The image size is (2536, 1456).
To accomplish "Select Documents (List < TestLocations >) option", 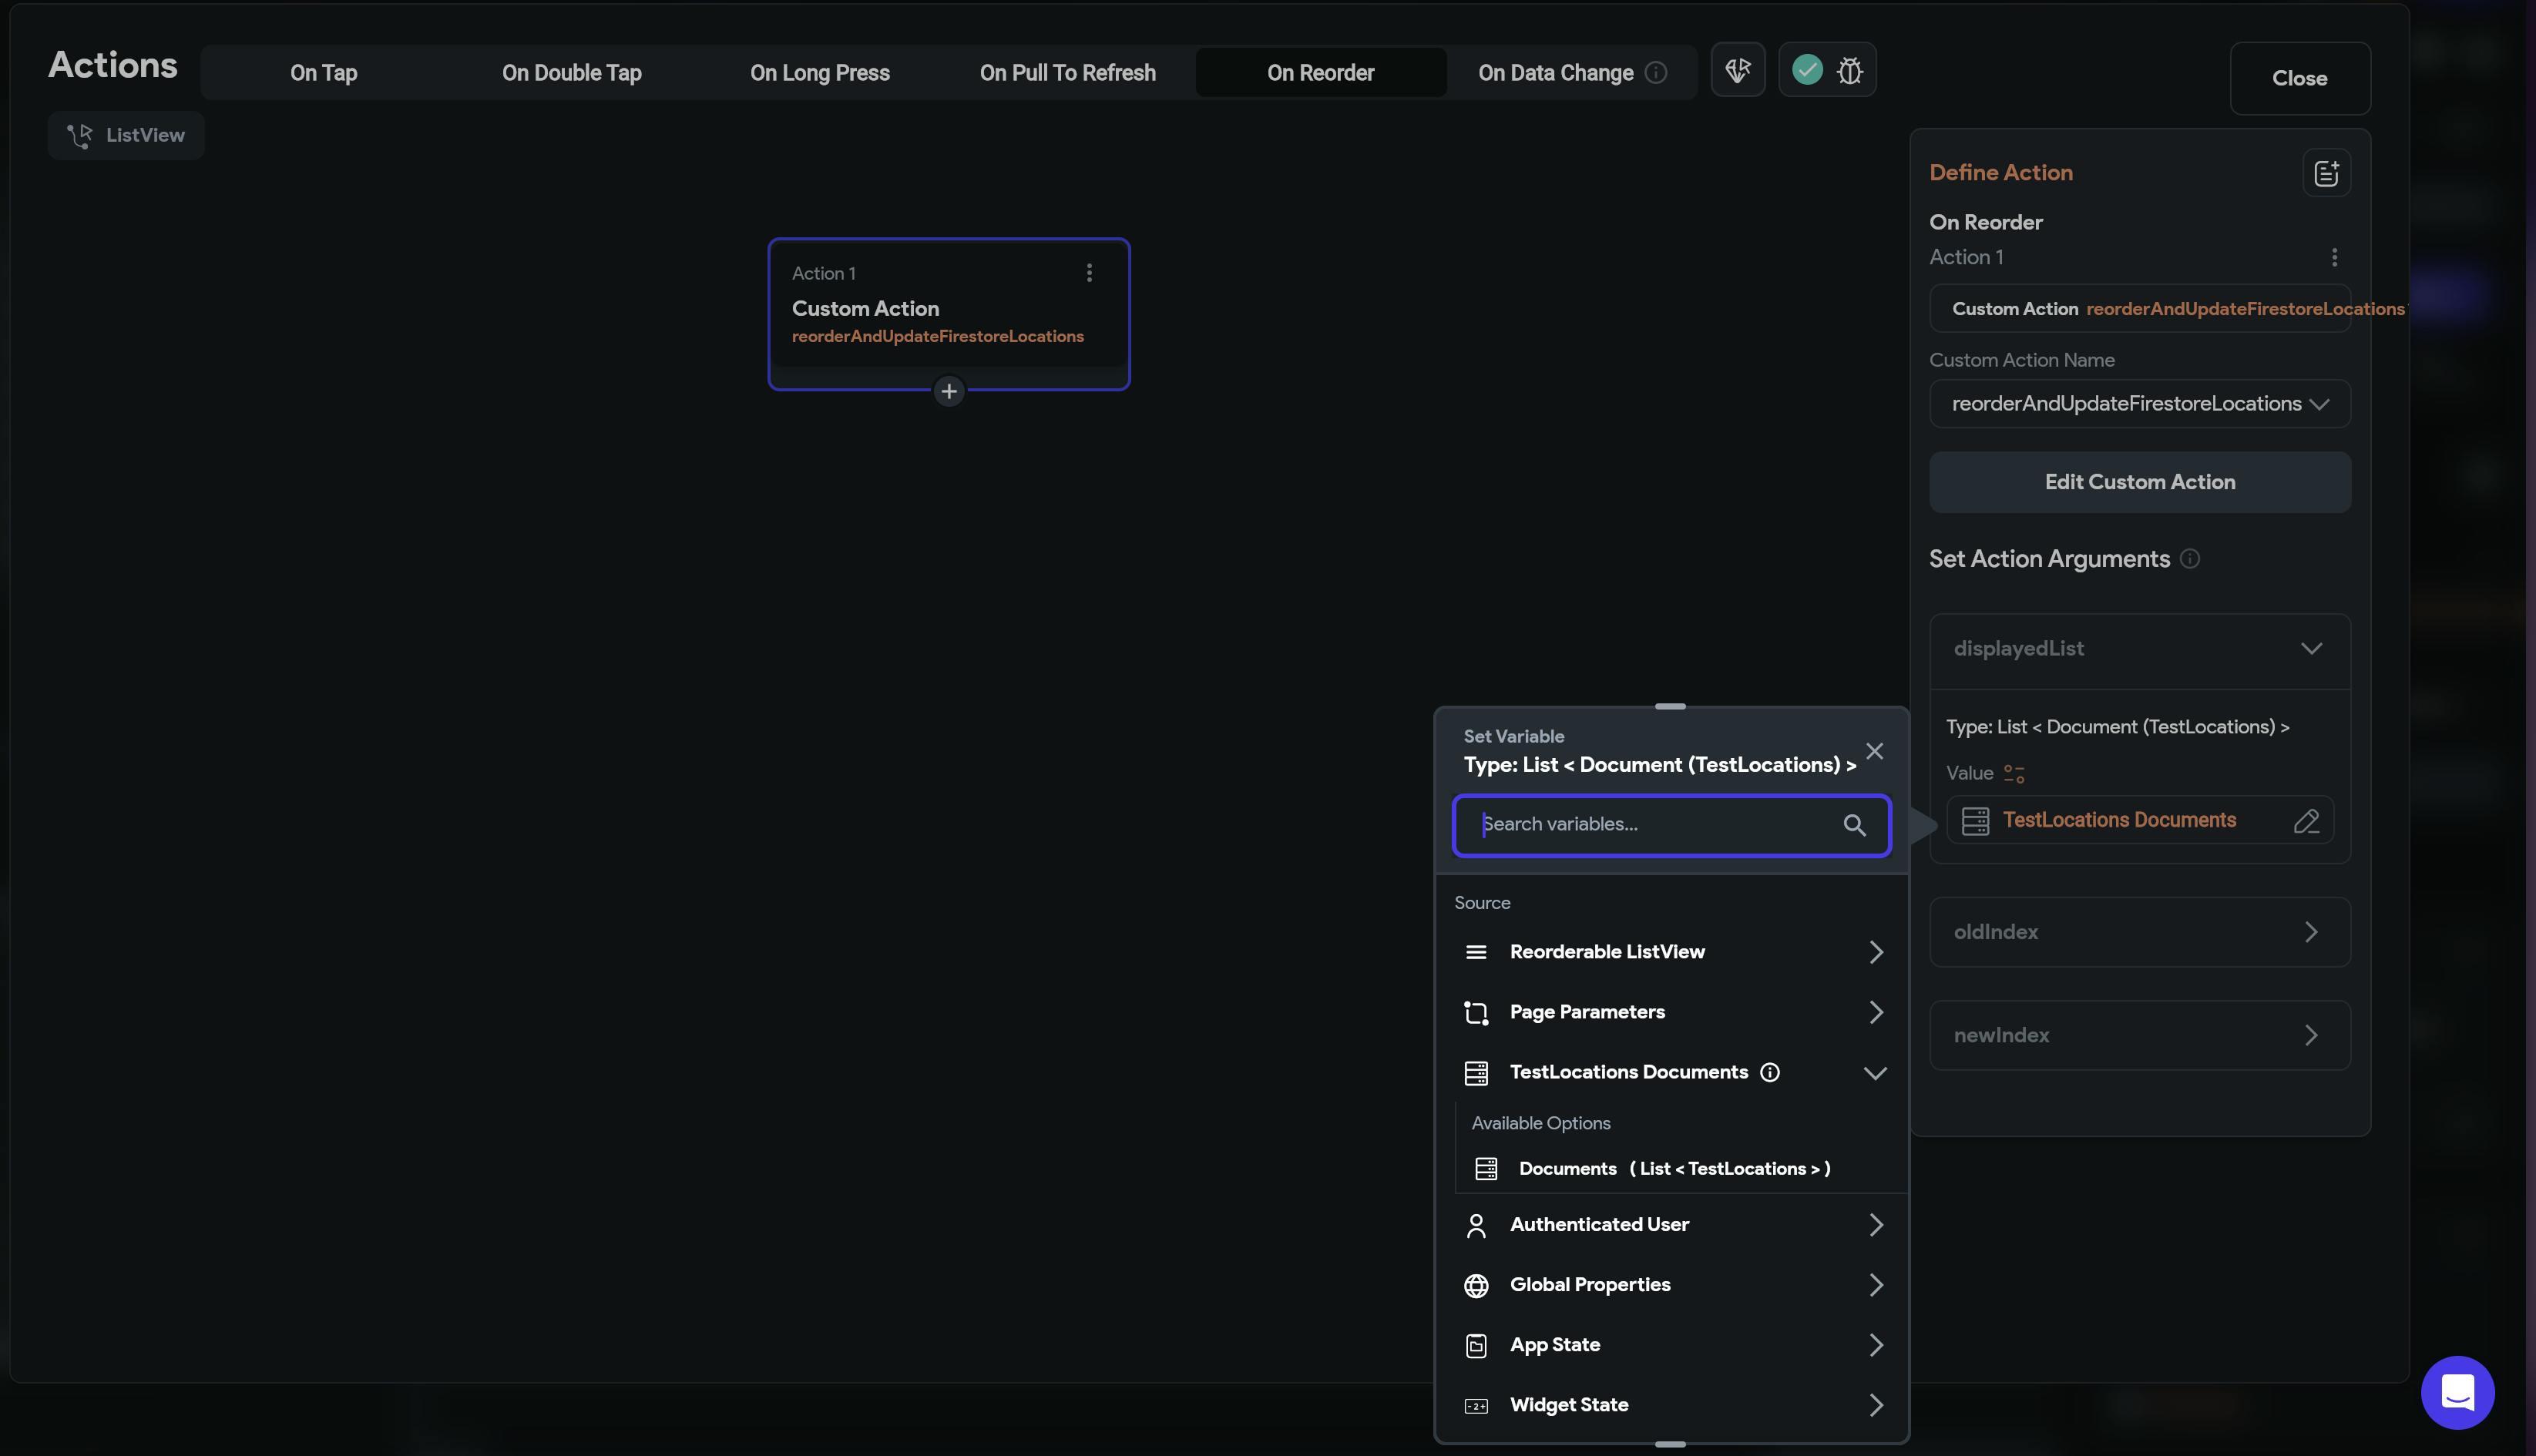I will click(x=1673, y=1168).
